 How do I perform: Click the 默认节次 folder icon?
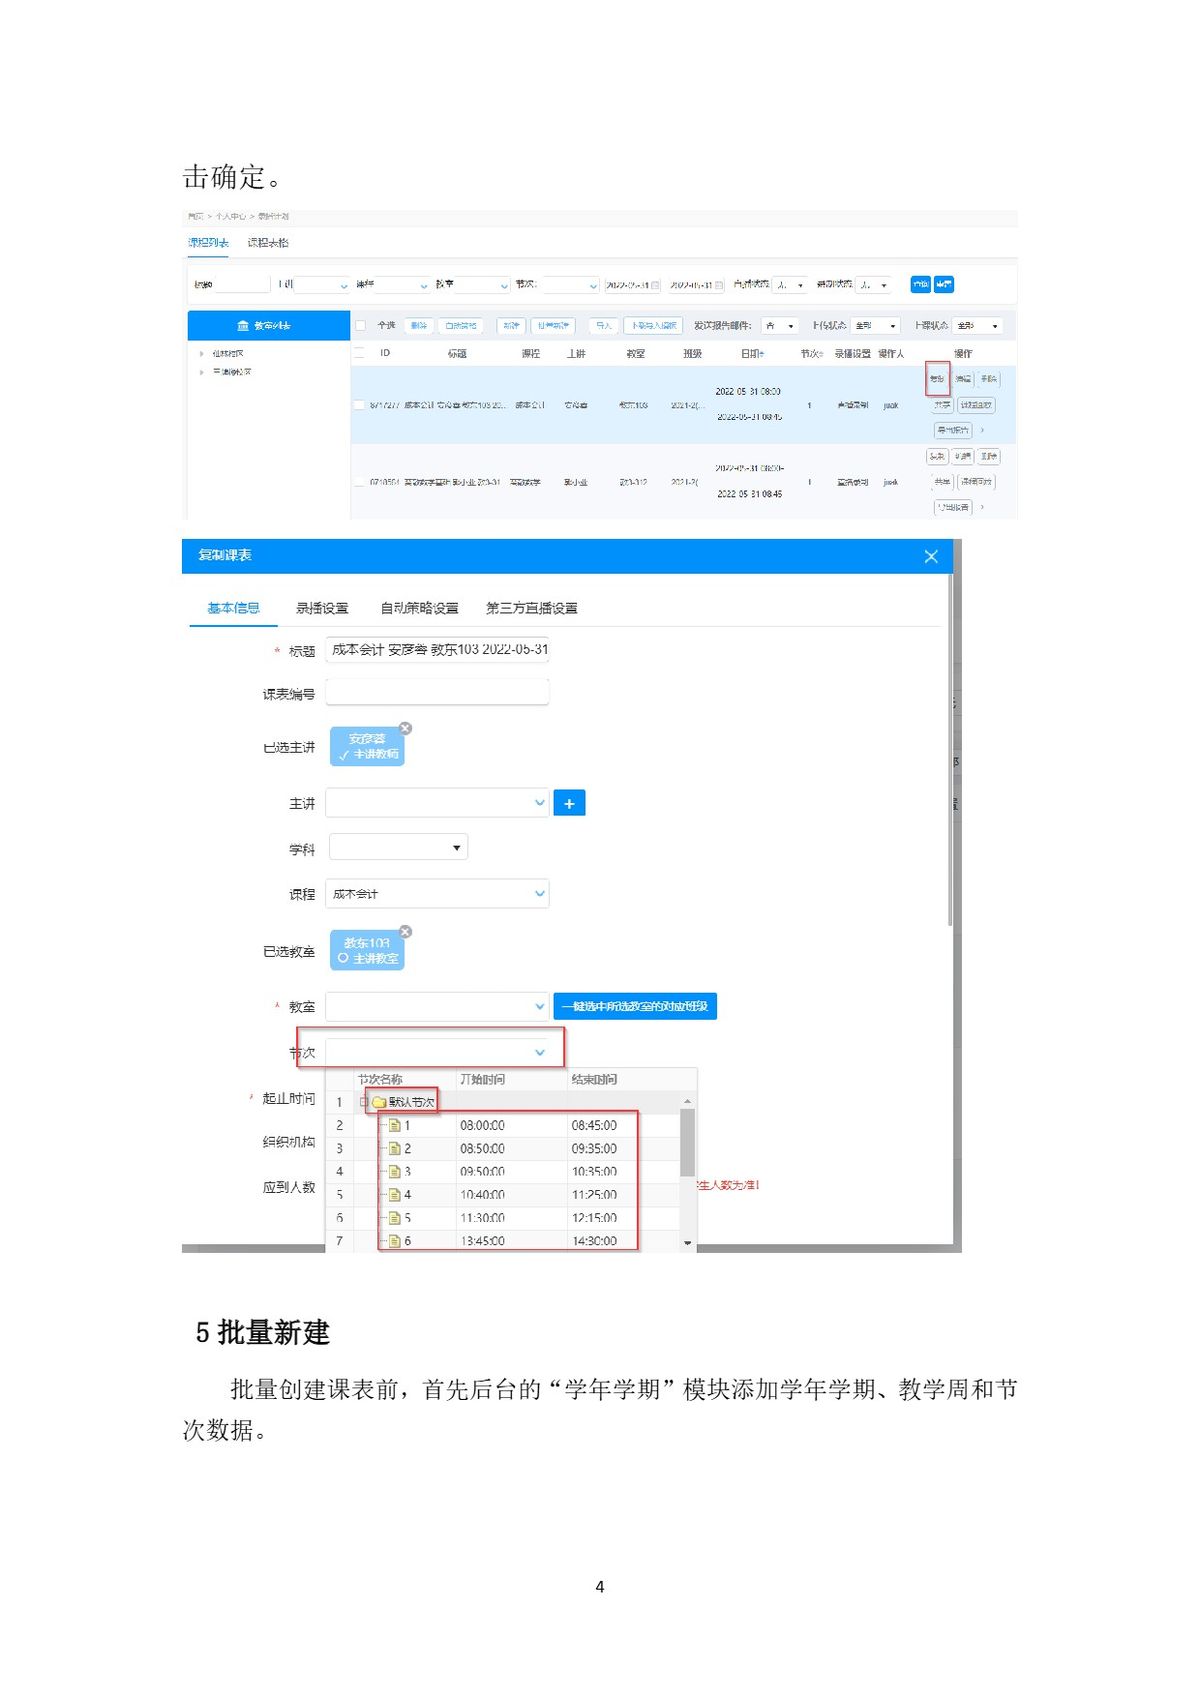(x=379, y=1102)
